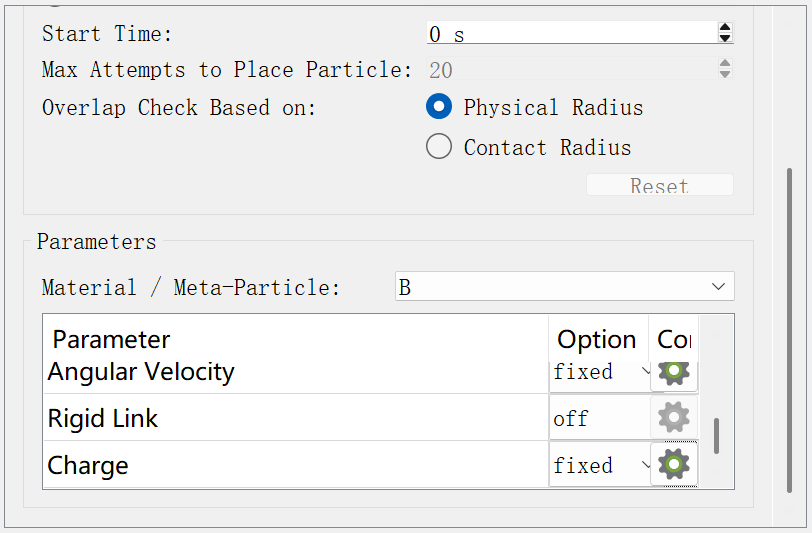This screenshot has height=533, width=812.
Task: Open the Angular Velocity configuration gear
Action: point(674,372)
